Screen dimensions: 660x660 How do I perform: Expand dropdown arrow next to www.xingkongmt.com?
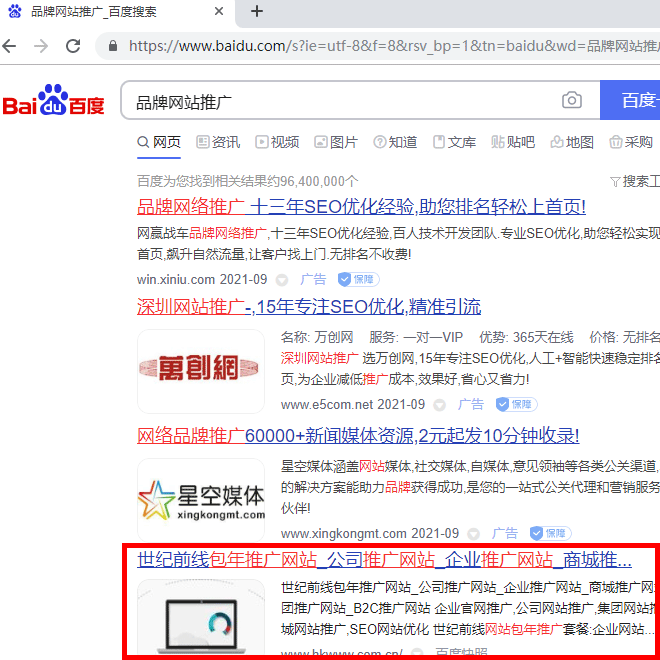474,534
